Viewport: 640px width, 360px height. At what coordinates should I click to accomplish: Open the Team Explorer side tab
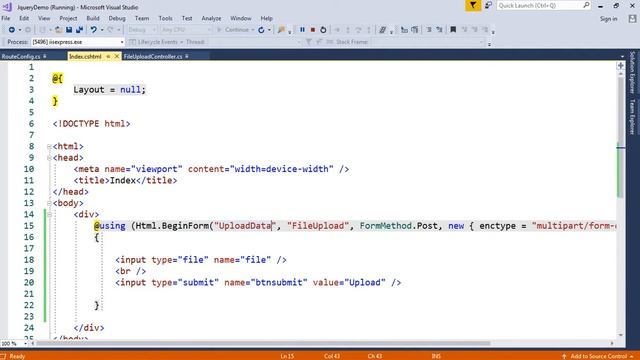pos(632,117)
